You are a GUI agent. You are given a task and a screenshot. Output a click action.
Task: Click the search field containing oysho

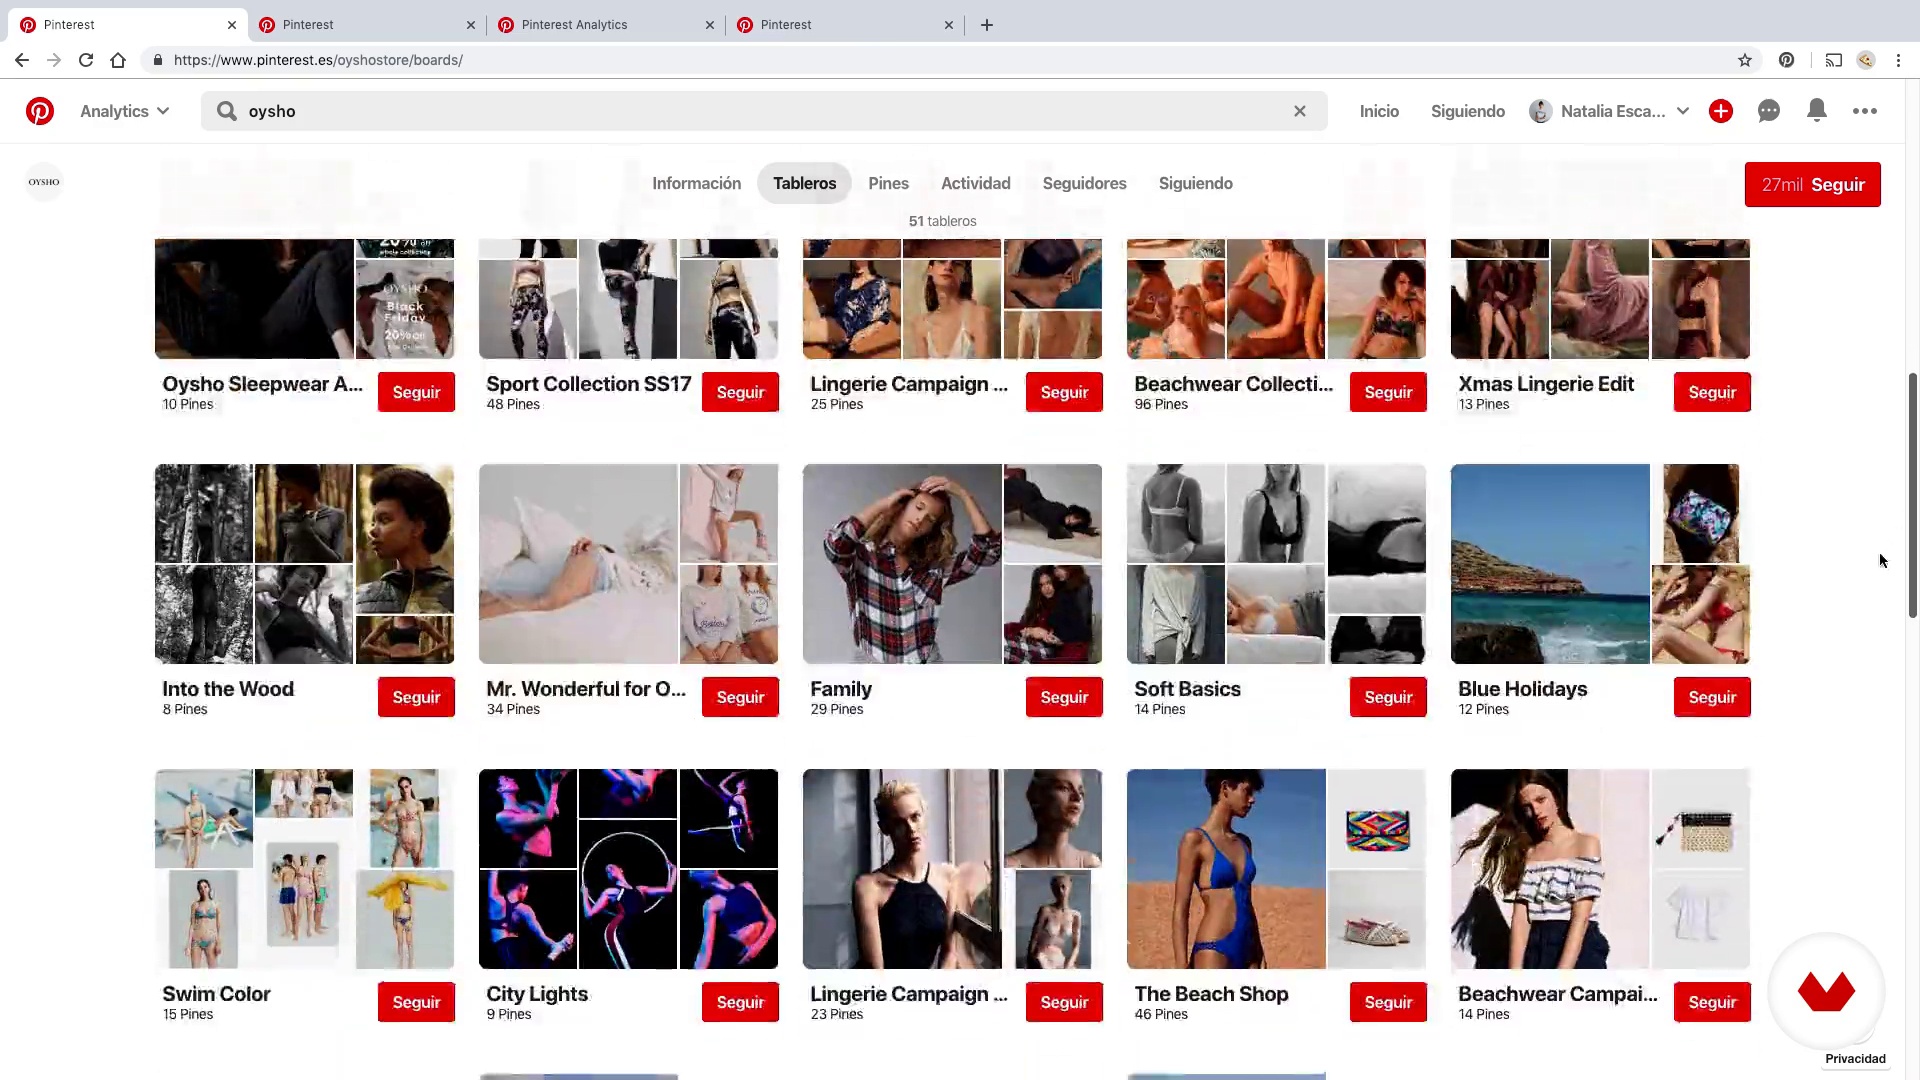pyautogui.click(x=764, y=111)
